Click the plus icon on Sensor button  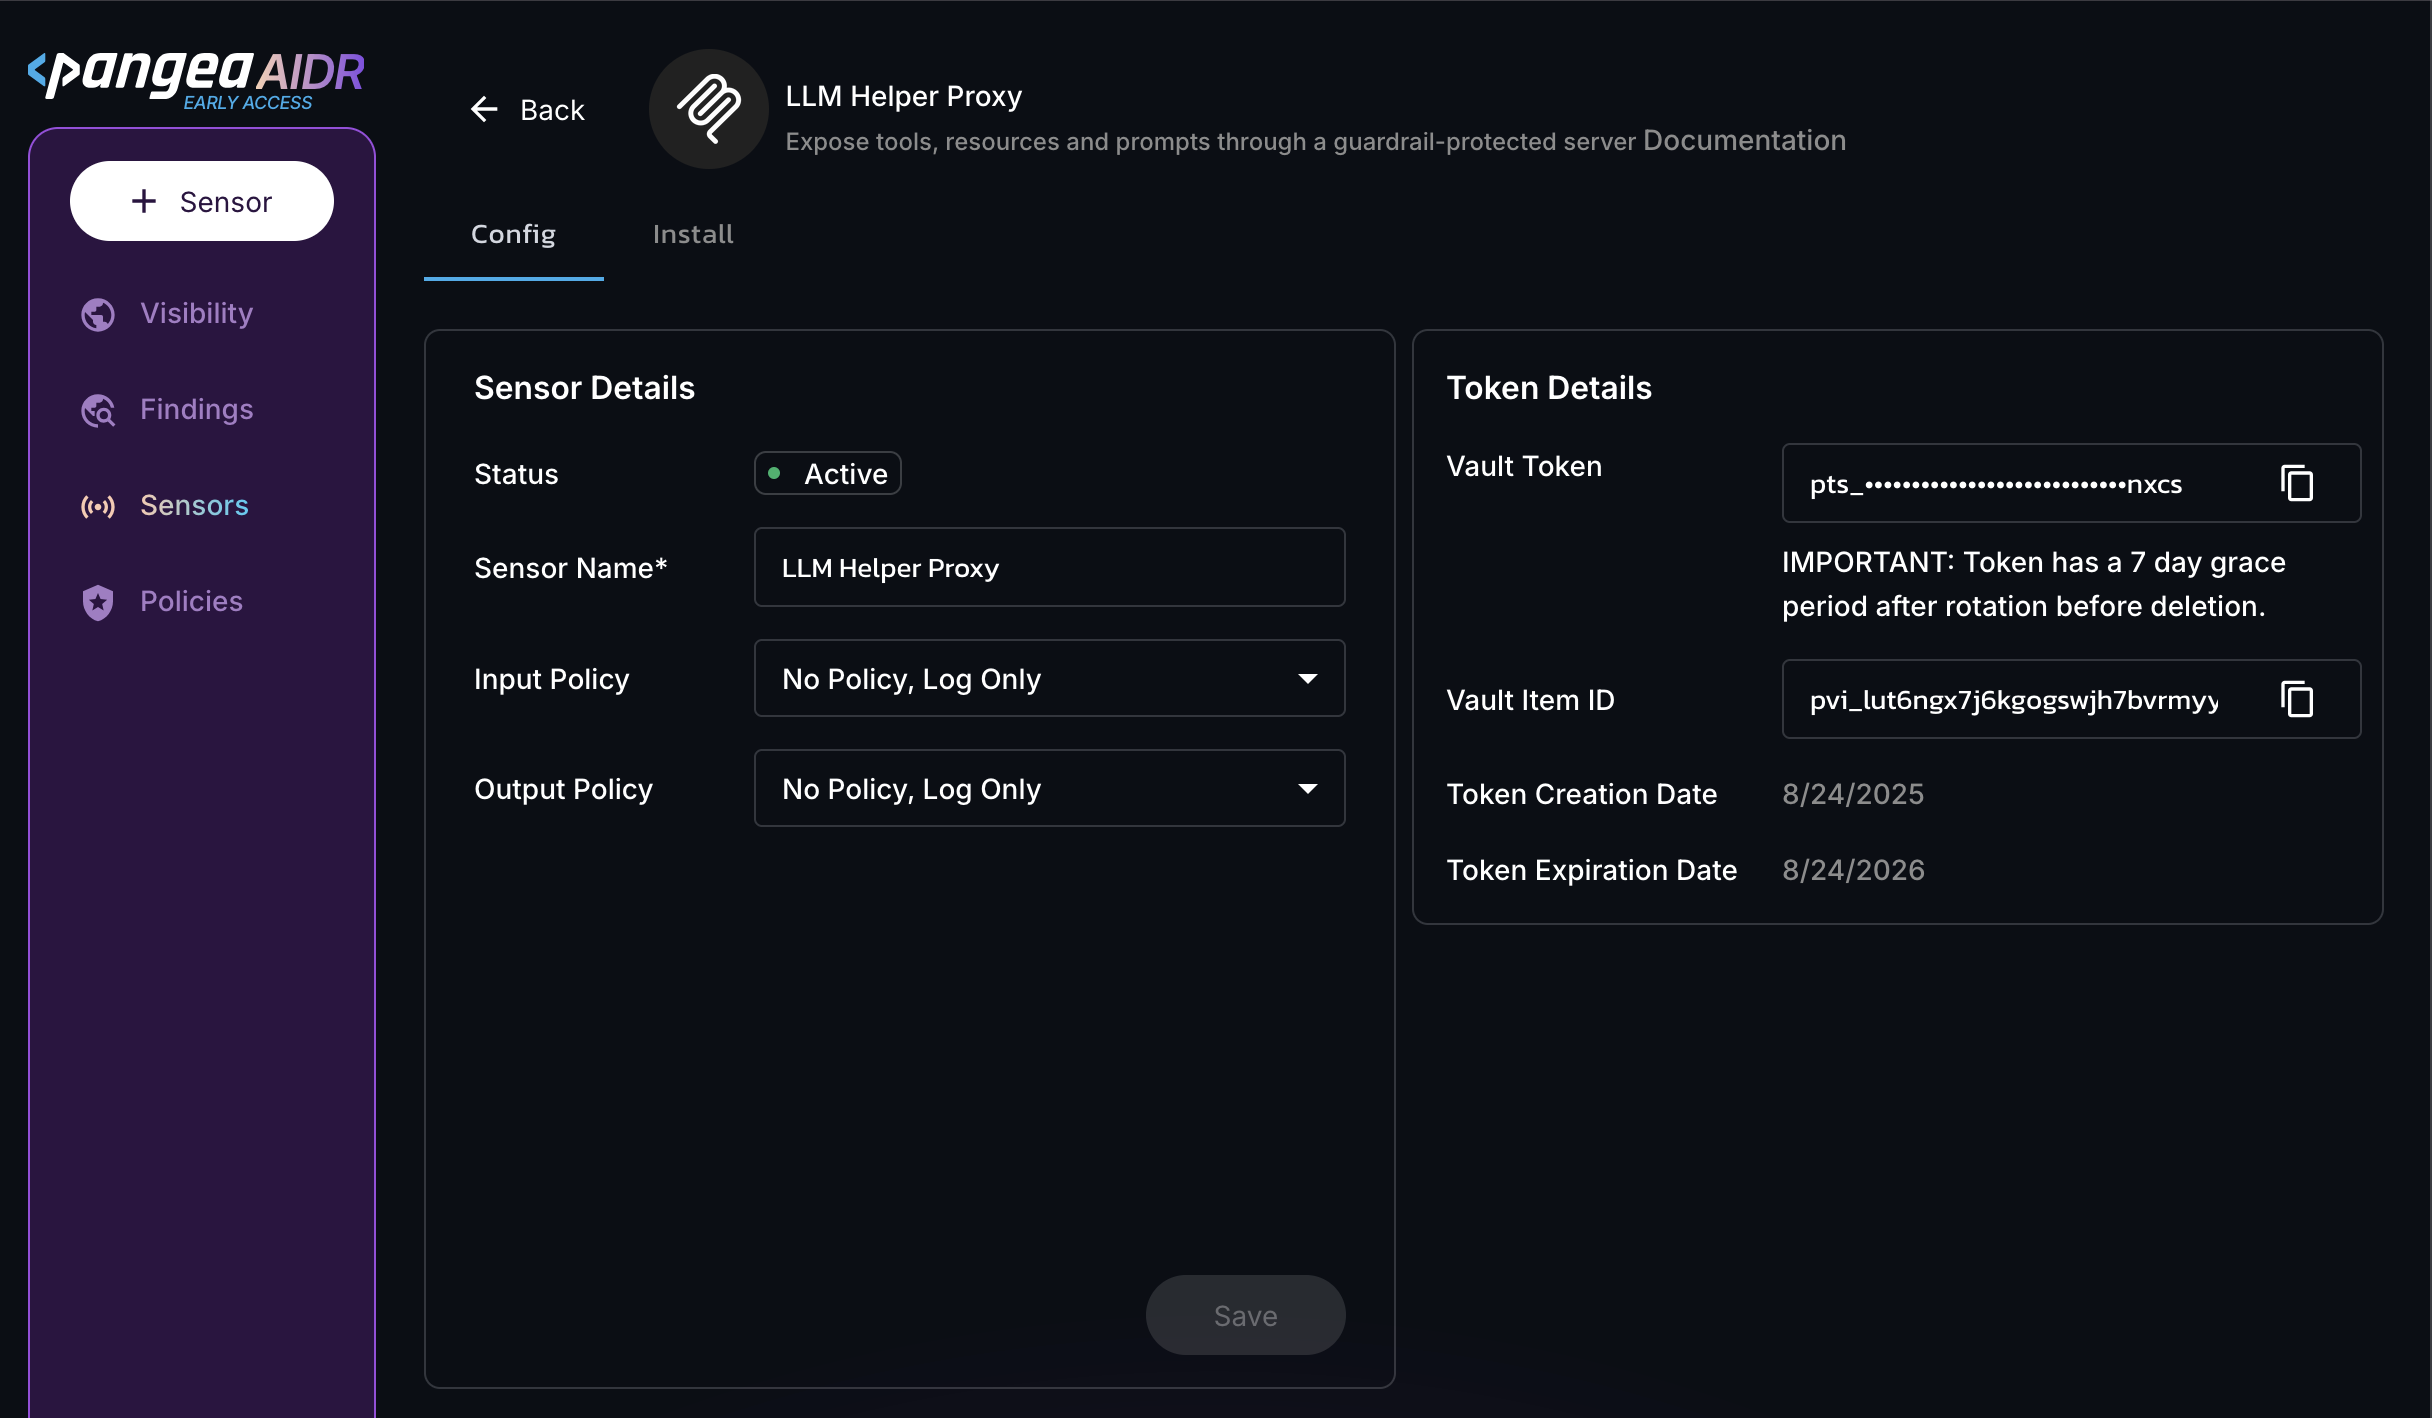pyautogui.click(x=144, y=201)
